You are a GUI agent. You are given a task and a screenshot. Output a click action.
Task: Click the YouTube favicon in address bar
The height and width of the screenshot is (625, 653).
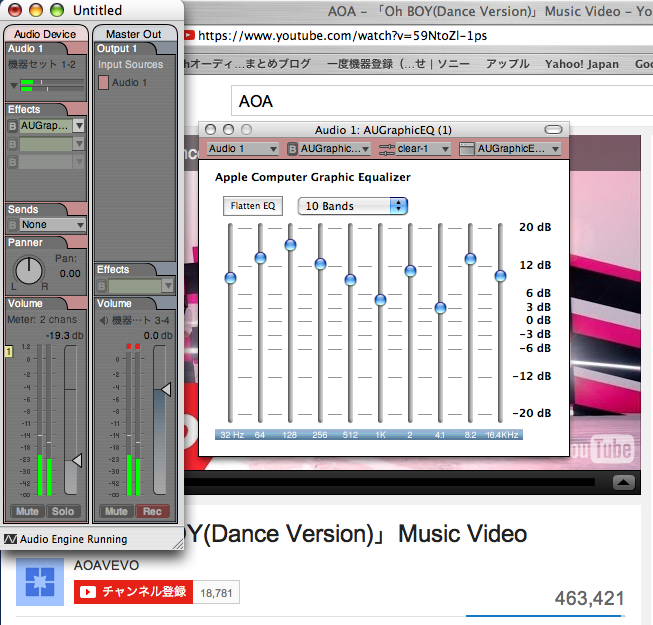click(x=189, y=36)
